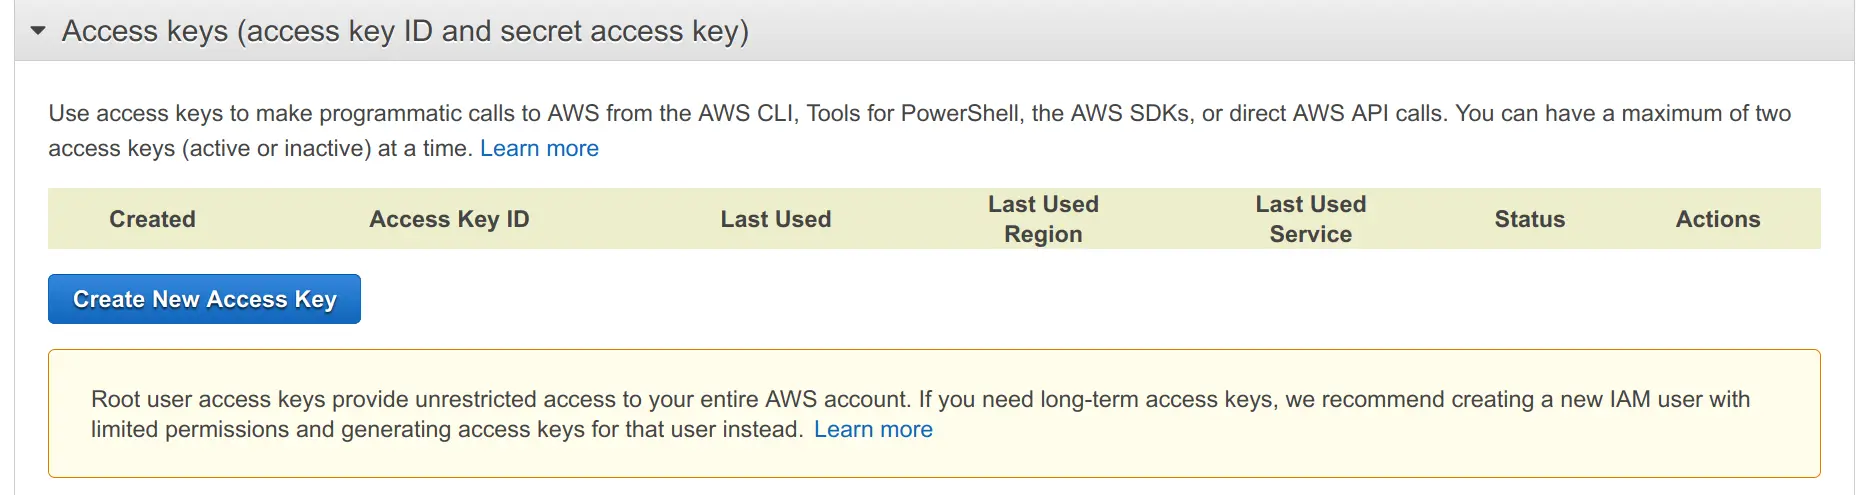
Task: Click the Last Used Region column header
Action: pos(1043,219)
